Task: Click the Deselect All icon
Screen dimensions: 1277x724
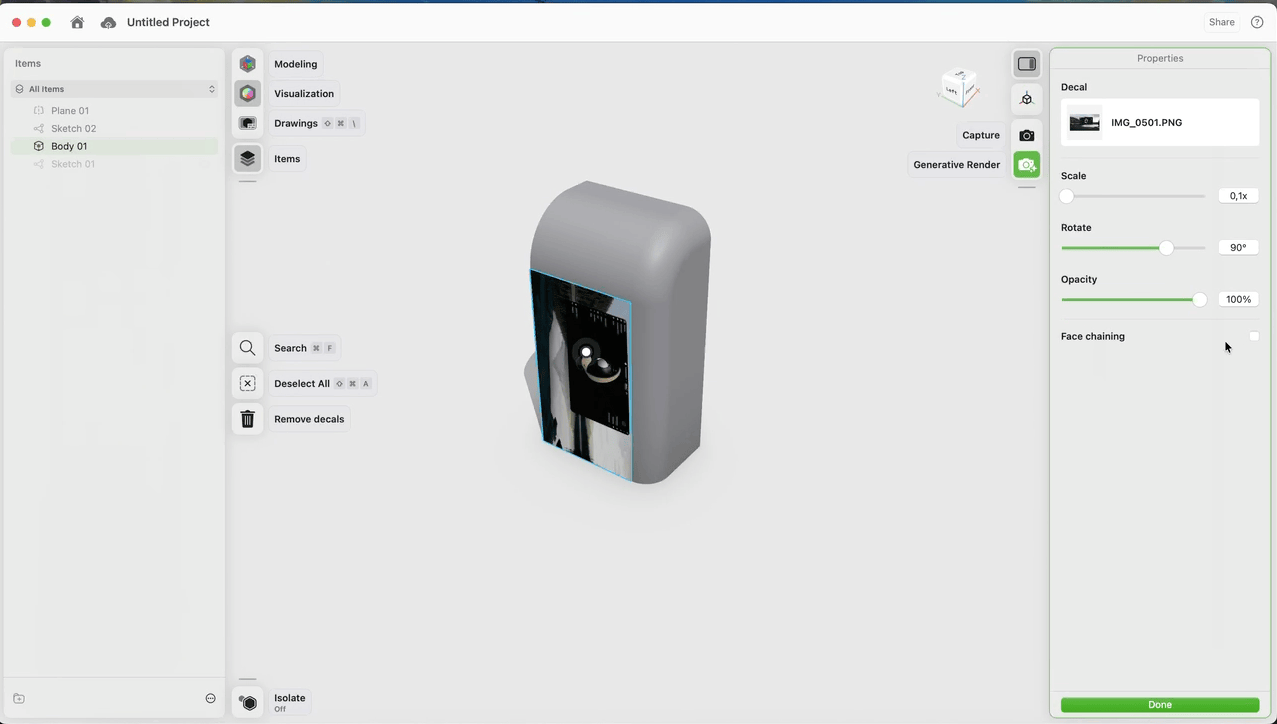Action: point(248,384)
